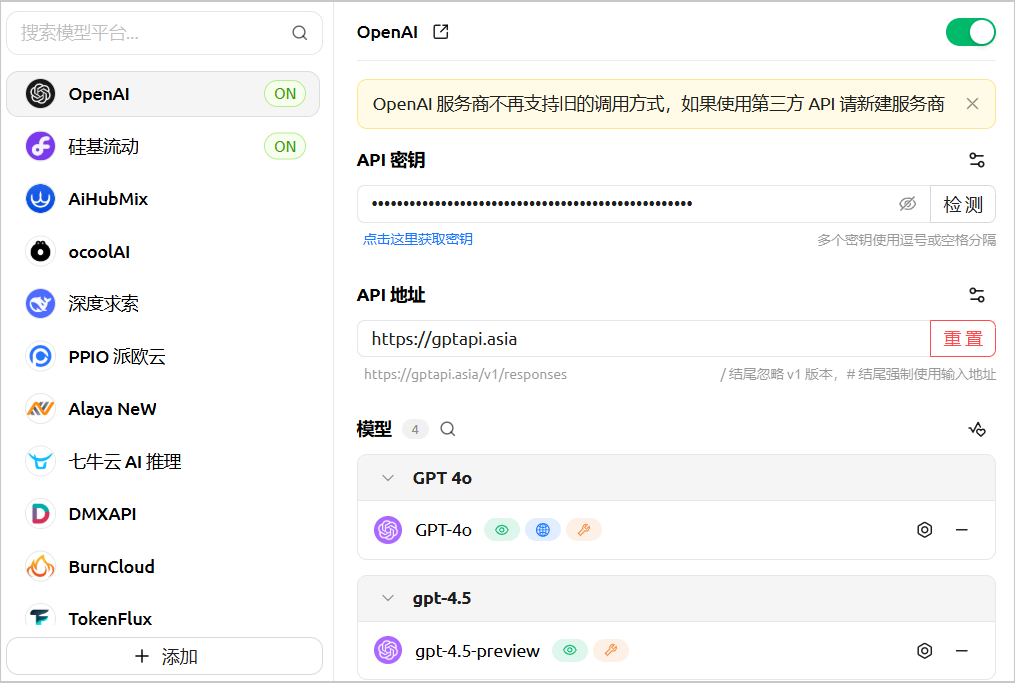Open the OpenAI external website link icon
The image size is (1015, 683).
click(441, 32)
